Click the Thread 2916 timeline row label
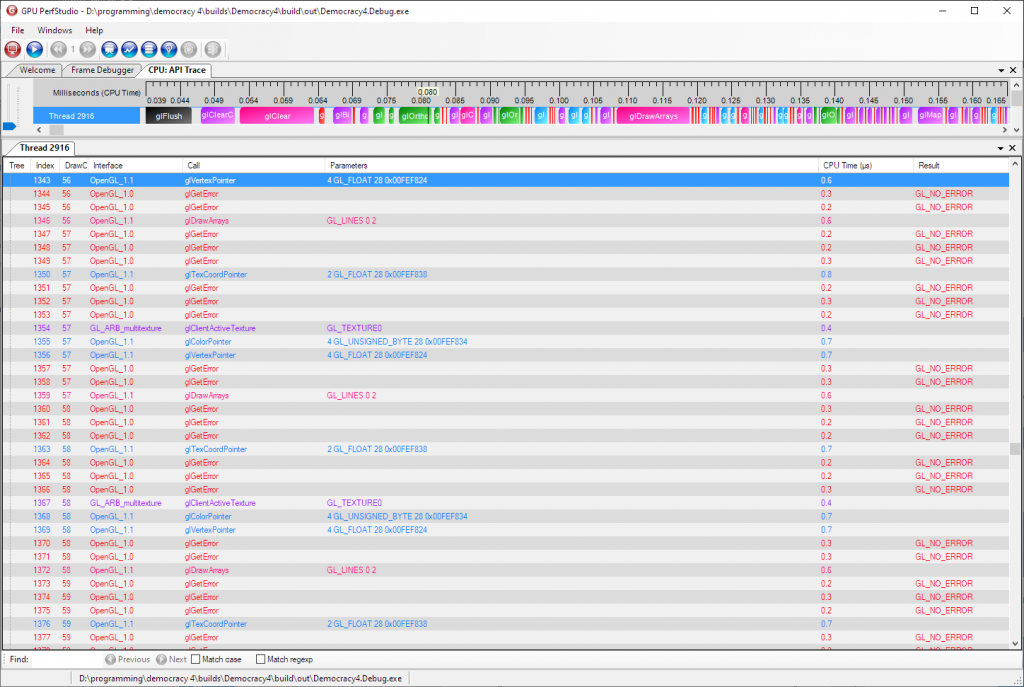Image resolution: width=1024 pixels, height=687 pixels. (x=86, y=116)
